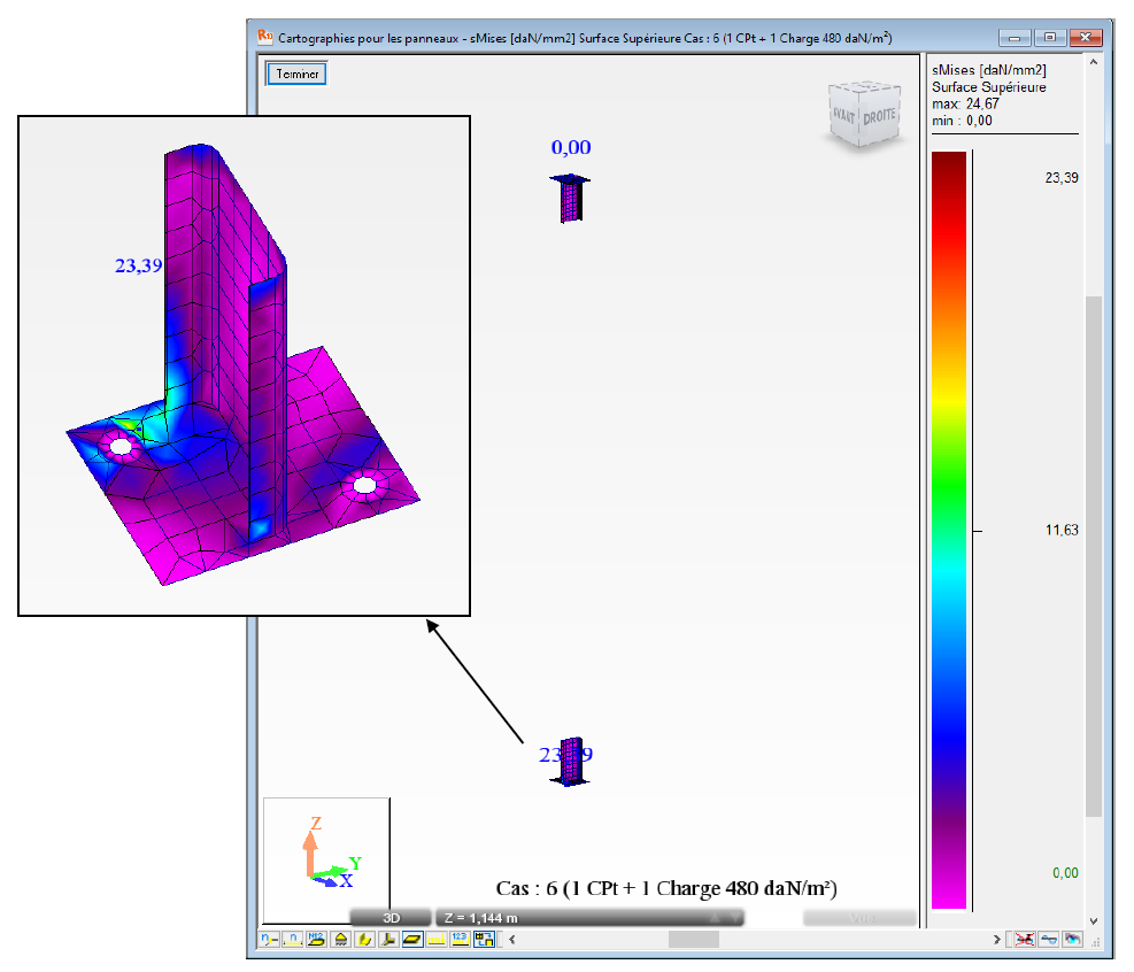Image resolution: width=1134 pixels, height=972 pixels.
Task: Click the window resize grip corner
Action: (1096, 941)
